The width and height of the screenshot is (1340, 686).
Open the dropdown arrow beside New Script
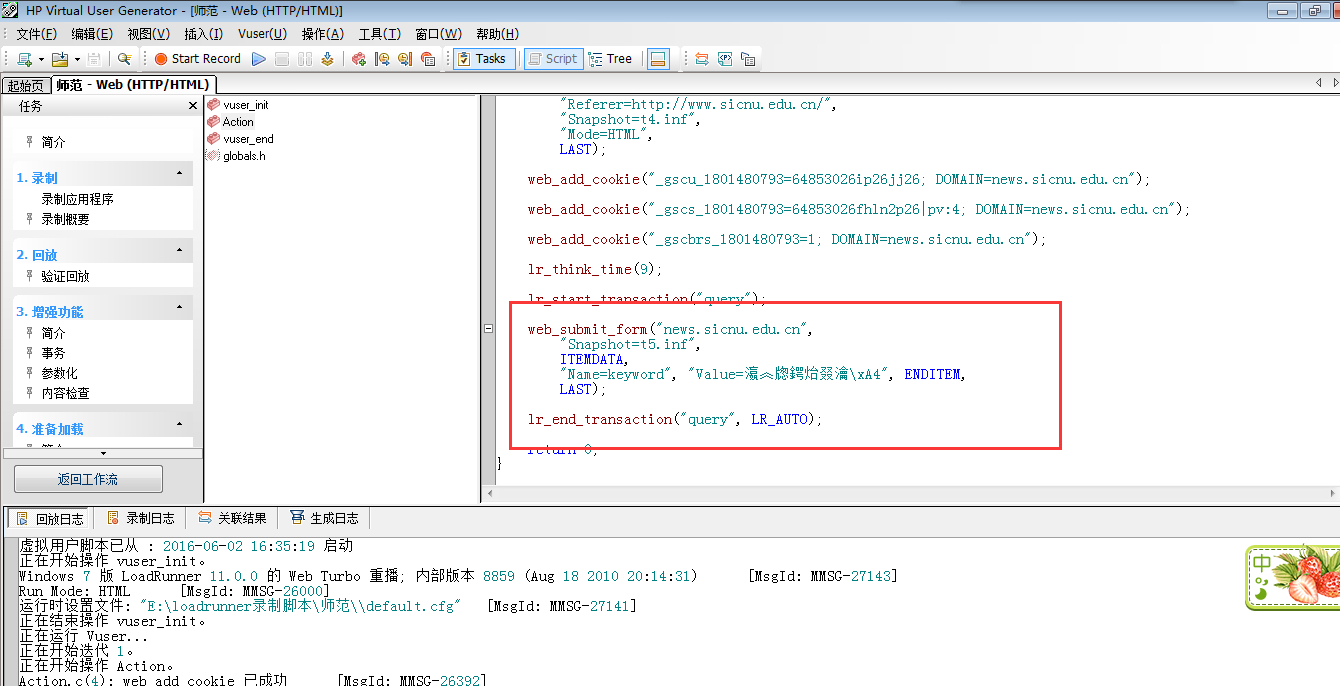coord(41,59)
